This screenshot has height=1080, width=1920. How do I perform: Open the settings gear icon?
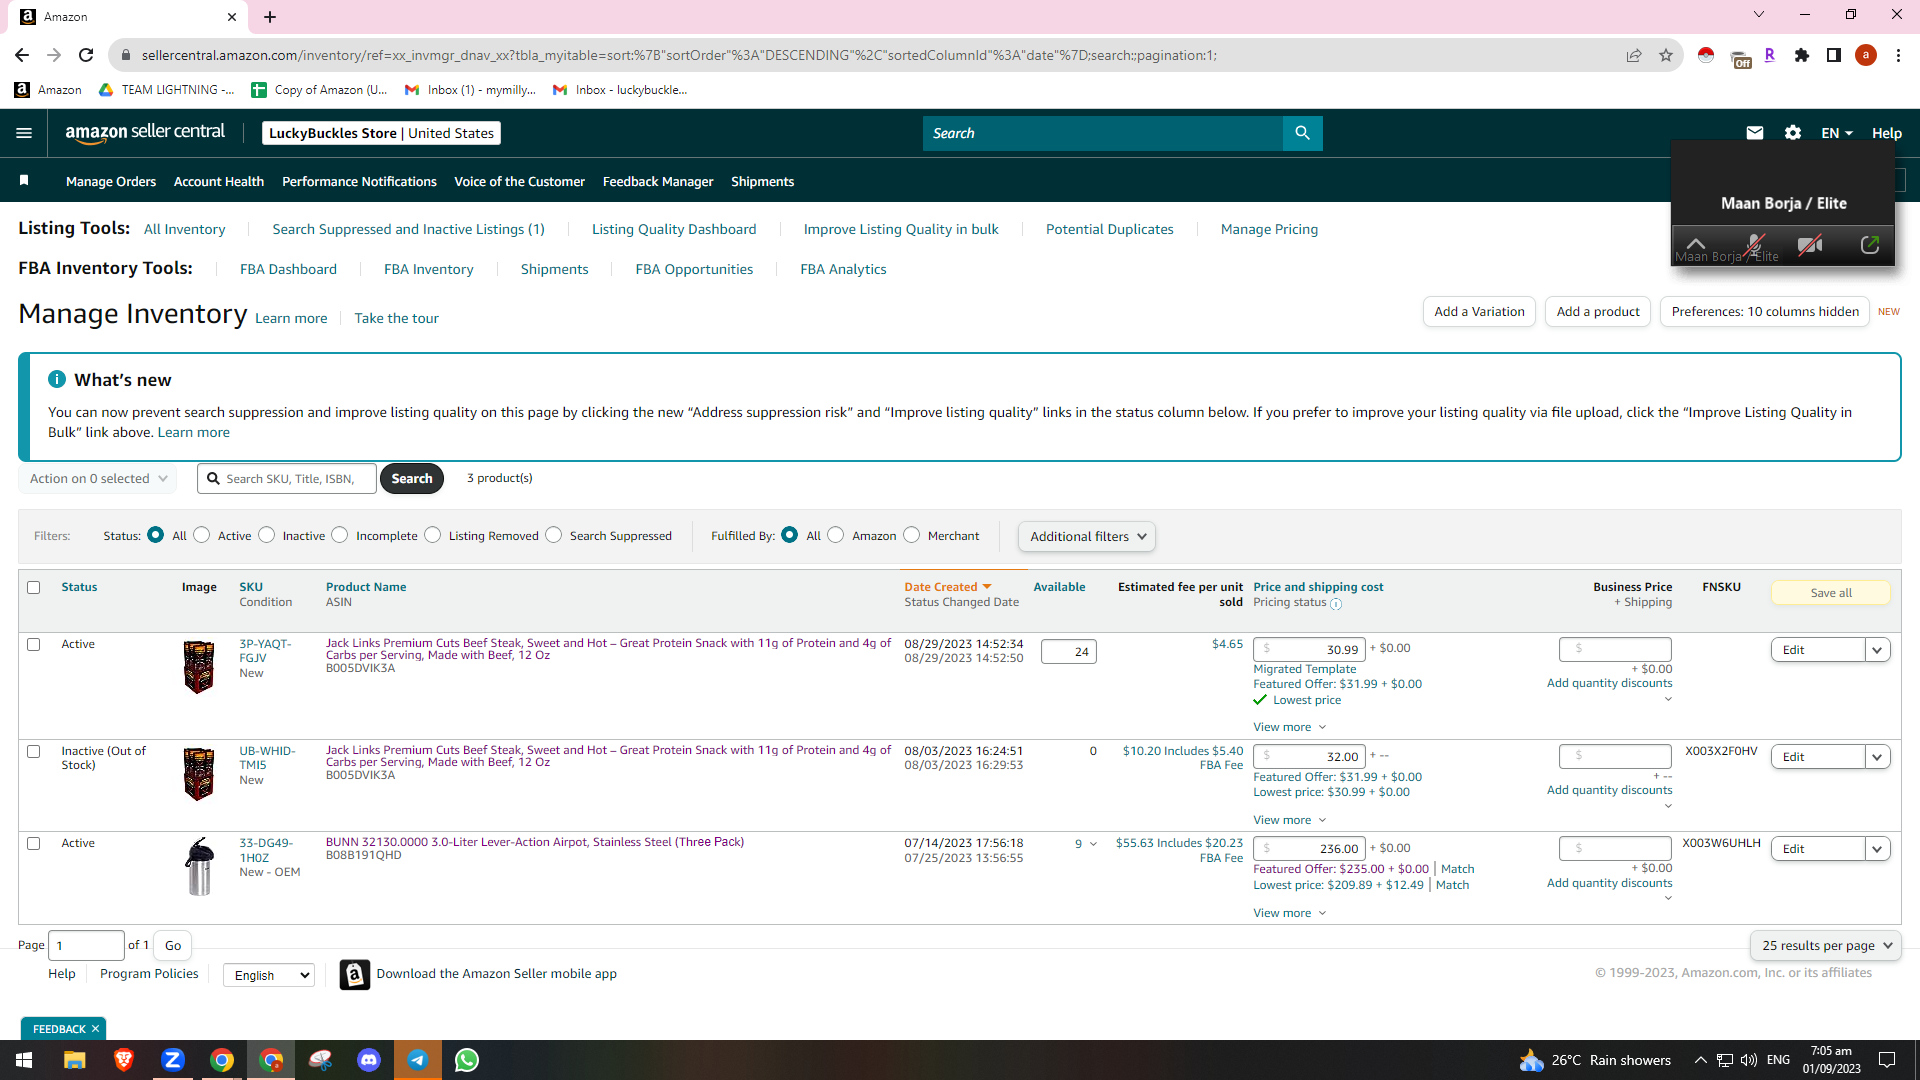1793,133
